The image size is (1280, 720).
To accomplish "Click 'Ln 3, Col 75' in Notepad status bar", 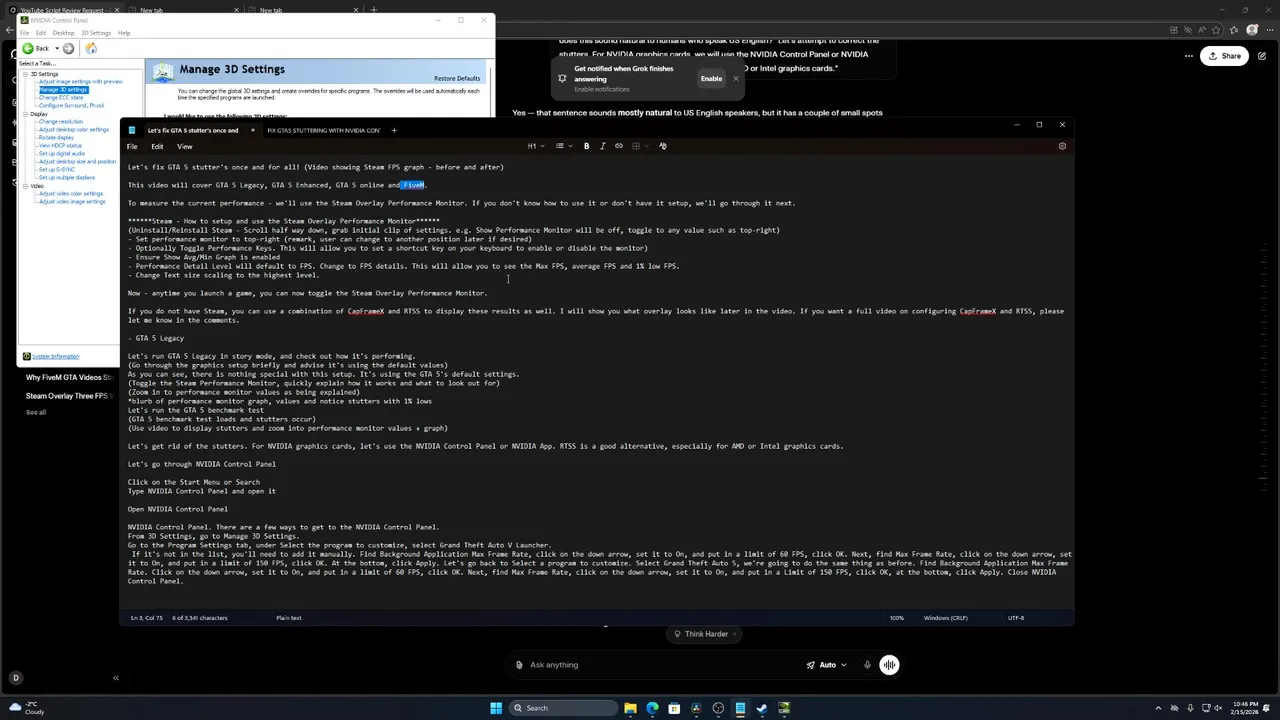I will [146, 618].
